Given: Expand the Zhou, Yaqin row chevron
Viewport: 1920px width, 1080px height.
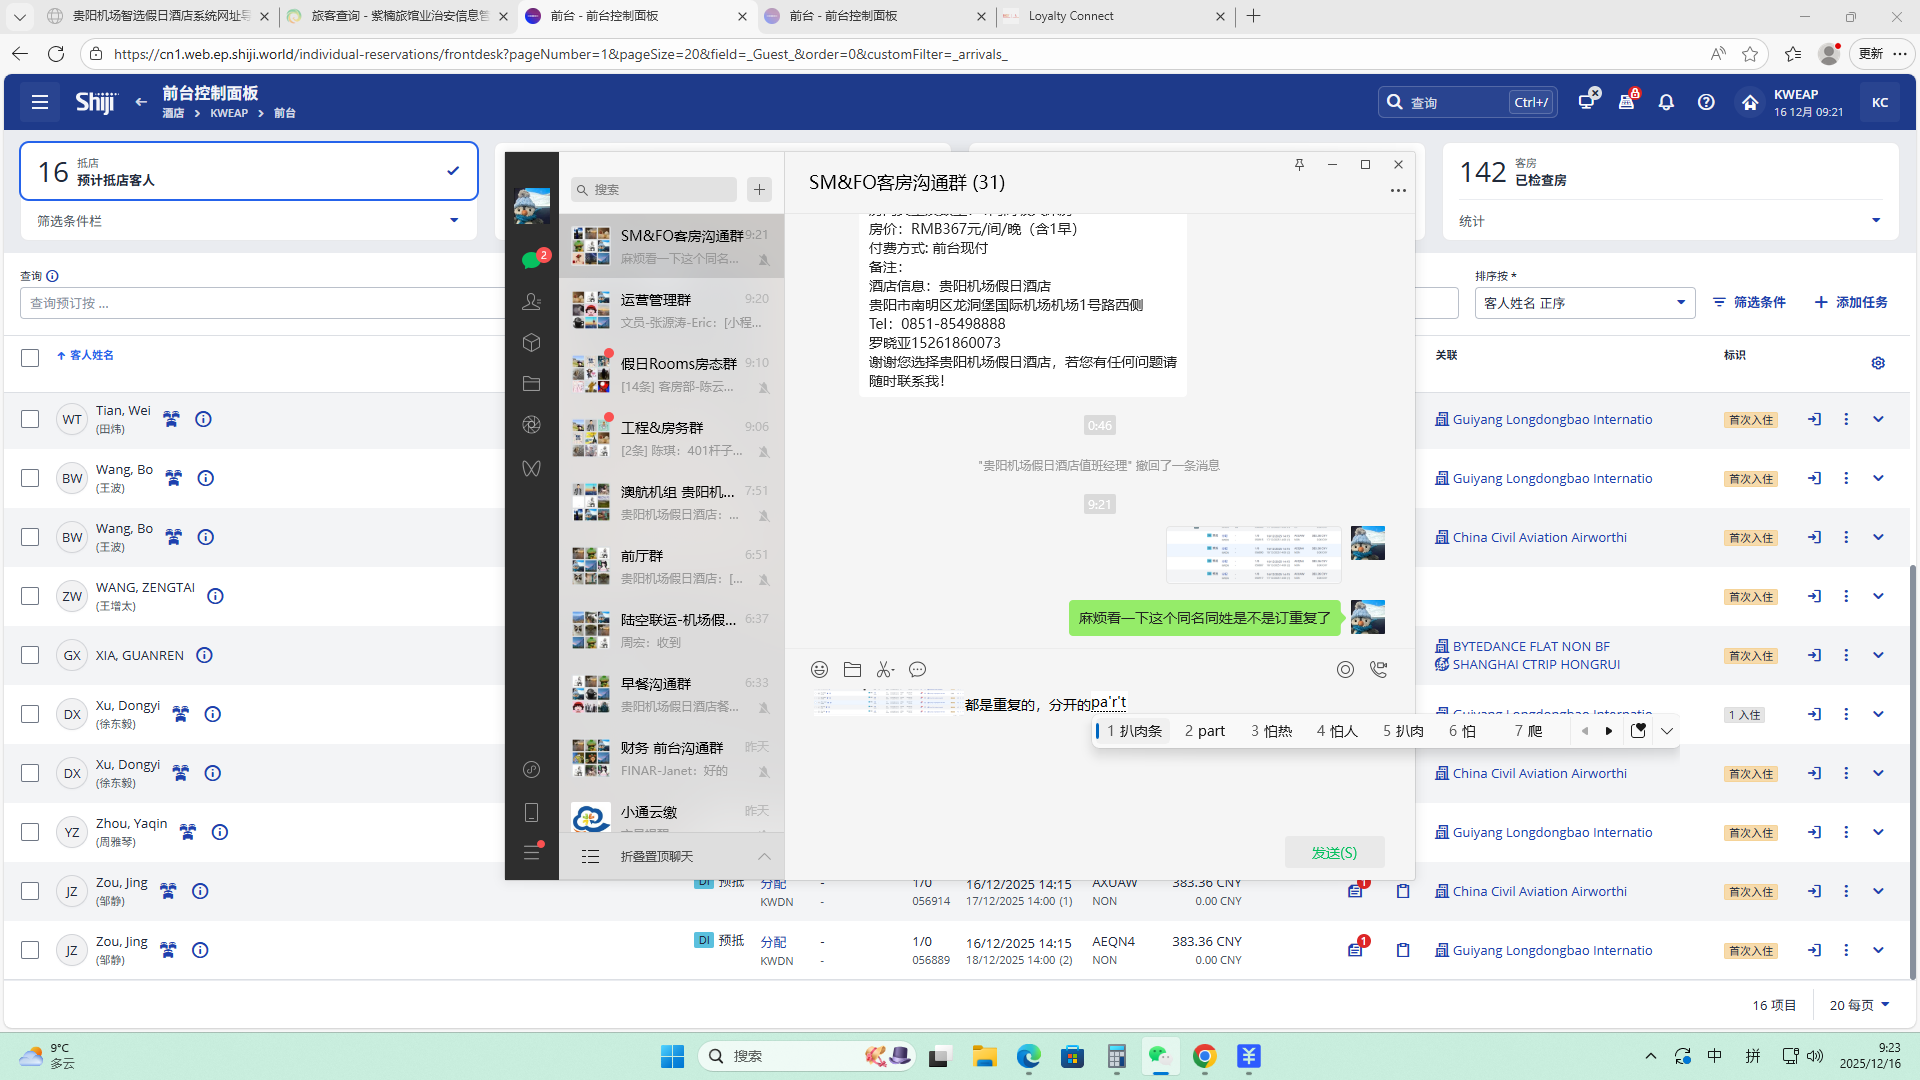Looking at the screenshot, I should pyautogui.click(x=1878, y=833).
